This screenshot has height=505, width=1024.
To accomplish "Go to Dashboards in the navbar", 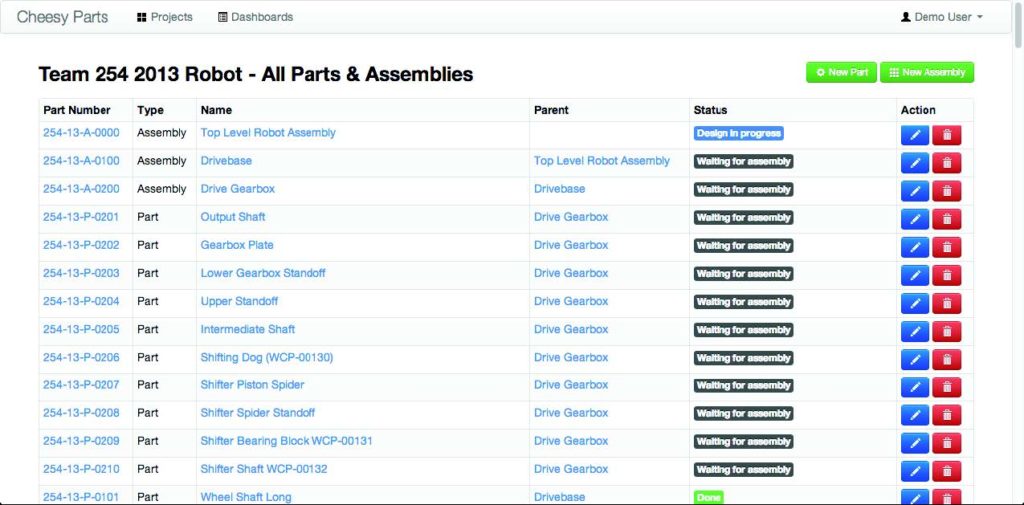I will (x=255, y=17).
